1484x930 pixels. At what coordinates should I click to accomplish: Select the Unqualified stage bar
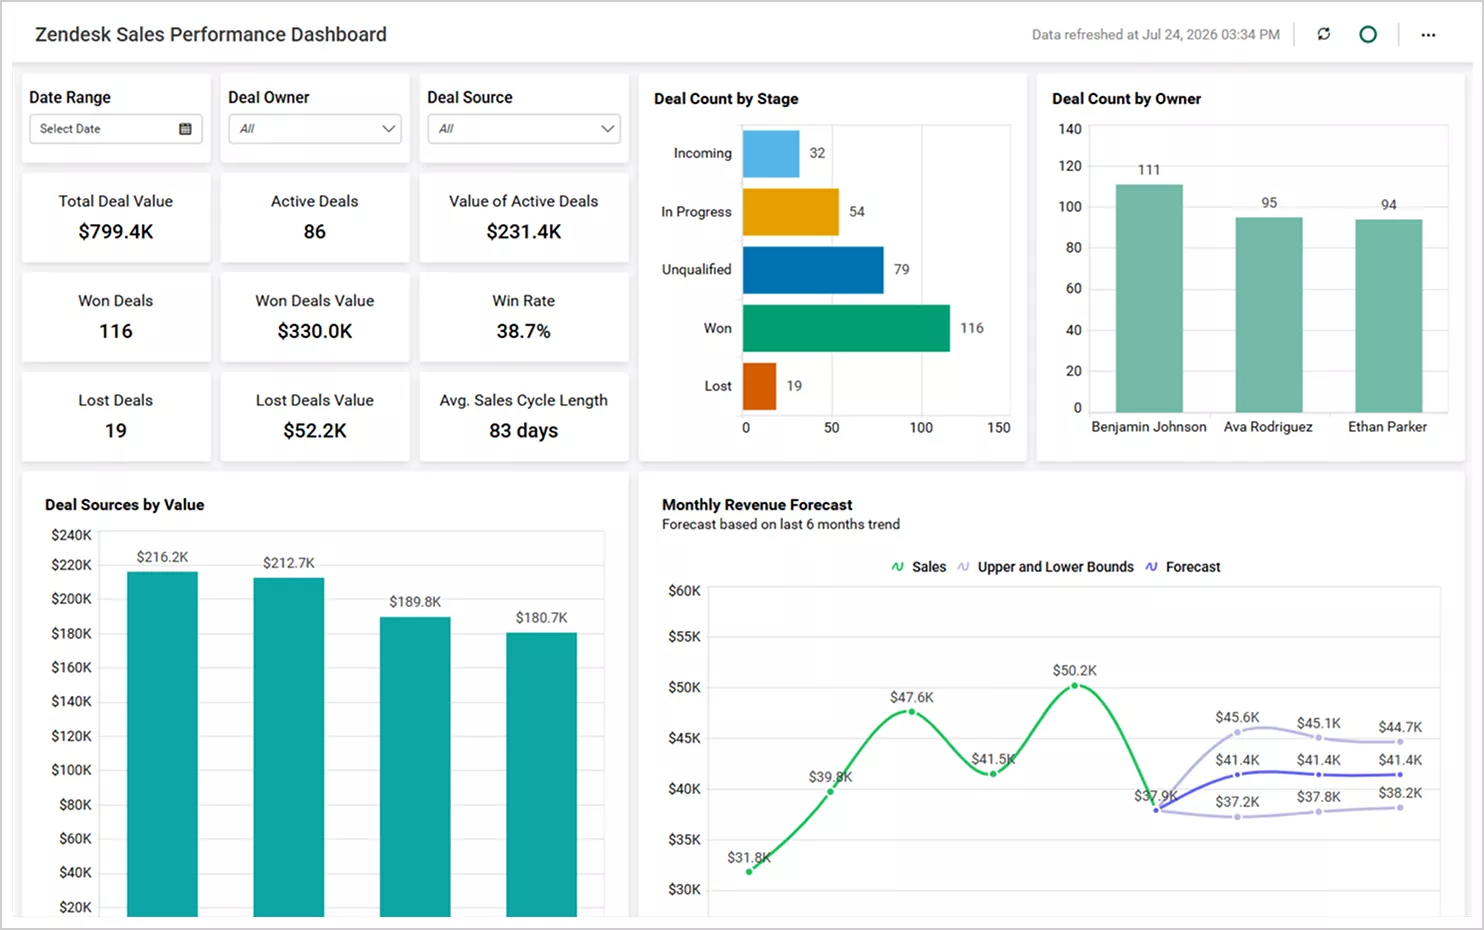813,270
